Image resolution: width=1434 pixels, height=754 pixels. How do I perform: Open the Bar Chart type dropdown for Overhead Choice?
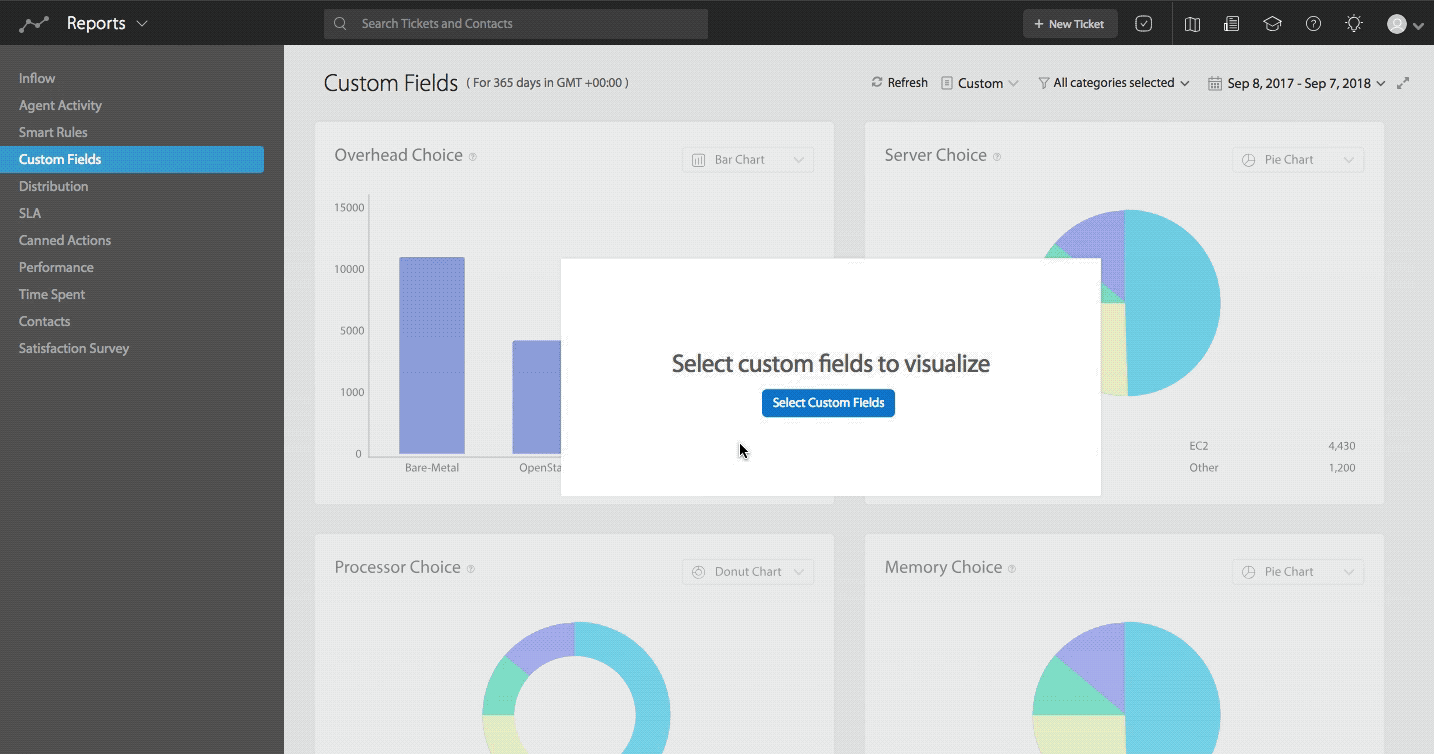click(747, 159)
